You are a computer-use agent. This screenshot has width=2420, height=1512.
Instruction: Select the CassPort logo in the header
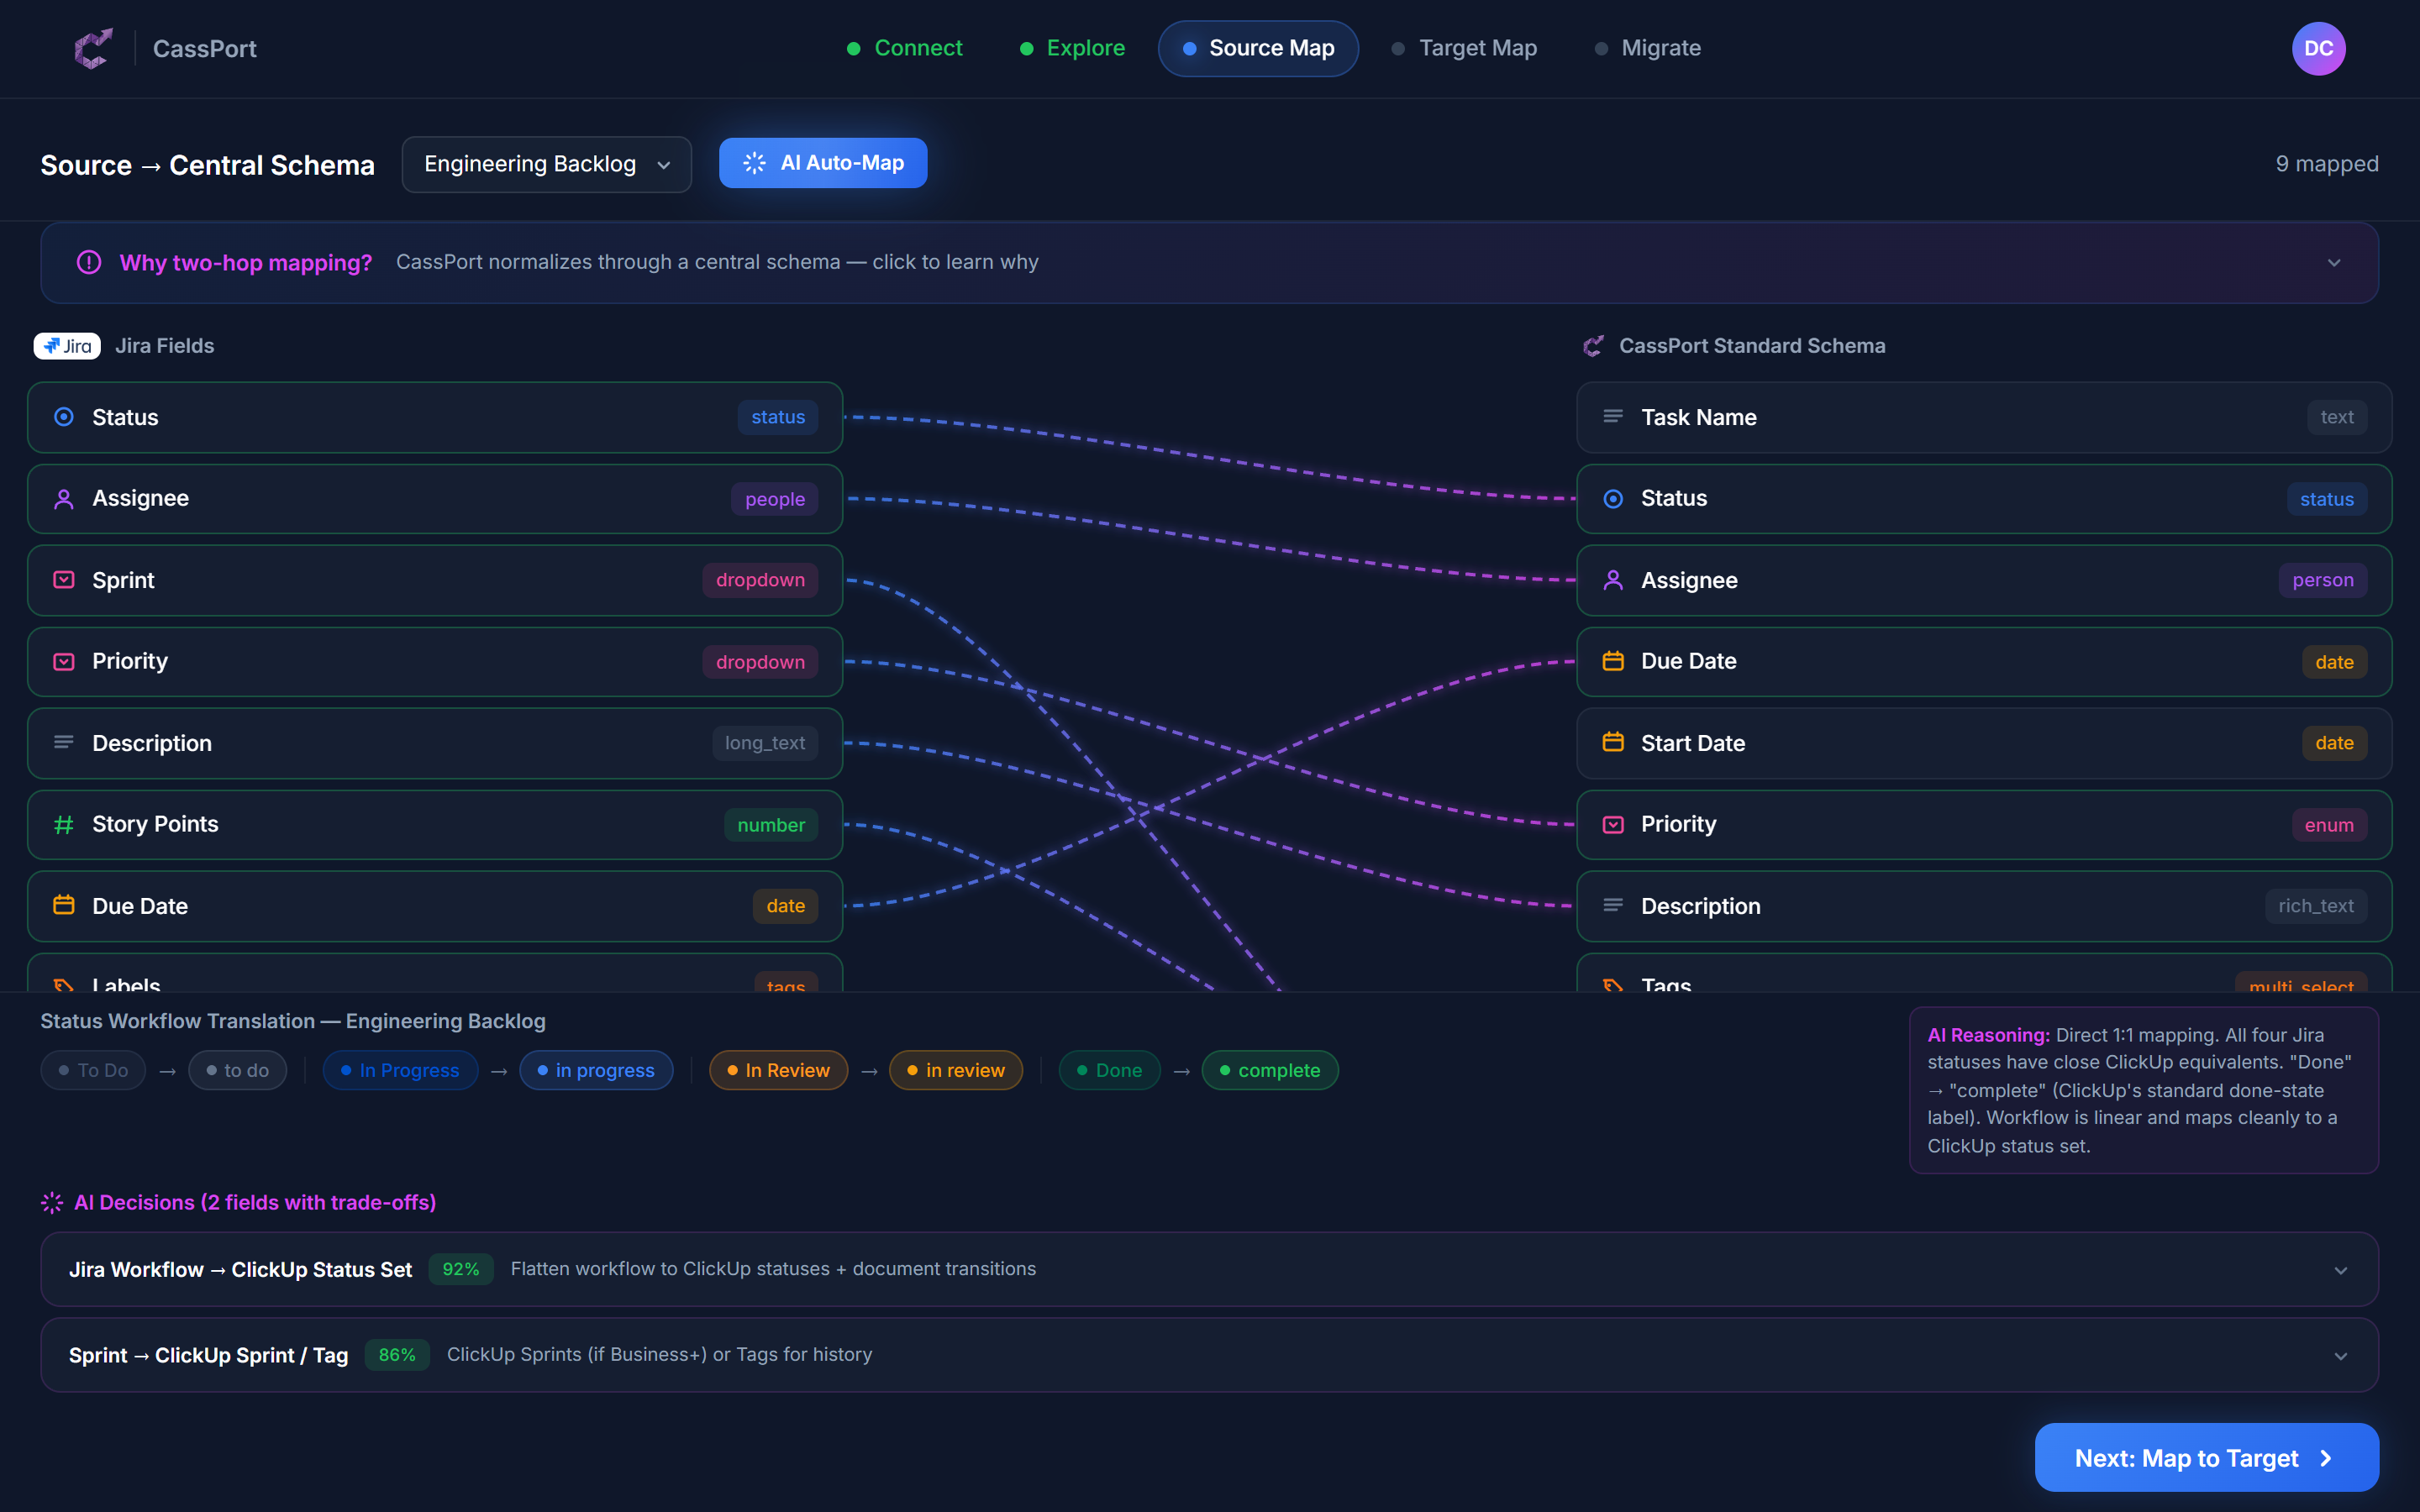pos(93,48)
